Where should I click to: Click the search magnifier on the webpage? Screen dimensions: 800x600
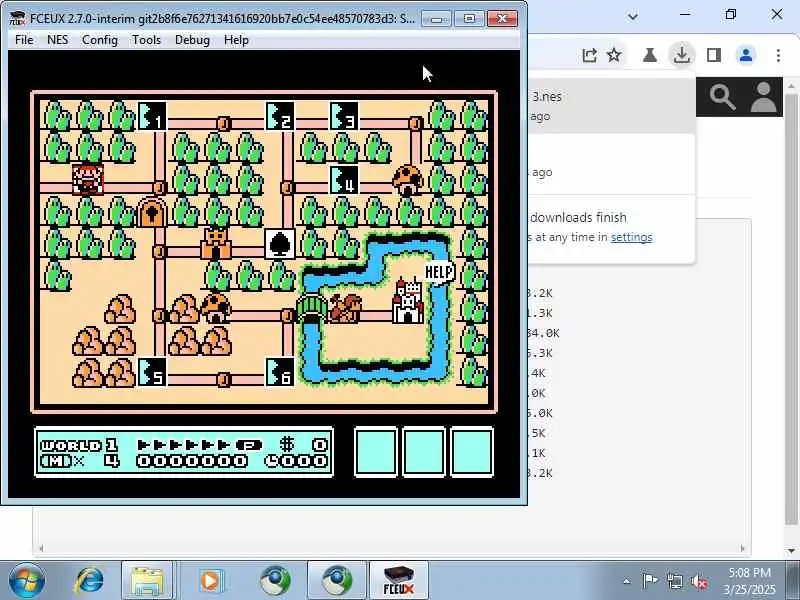[x=722, y=97]
